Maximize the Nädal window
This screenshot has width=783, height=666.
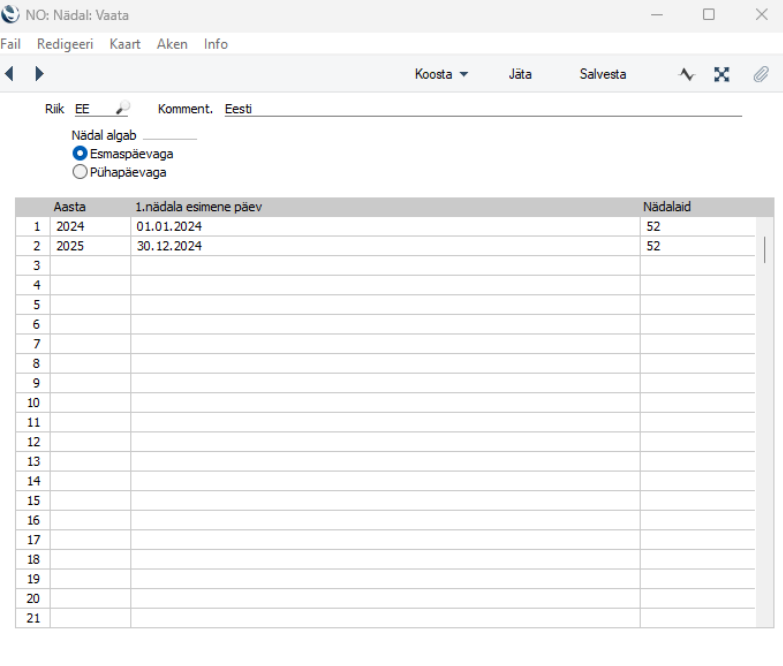tap(709, 14)
